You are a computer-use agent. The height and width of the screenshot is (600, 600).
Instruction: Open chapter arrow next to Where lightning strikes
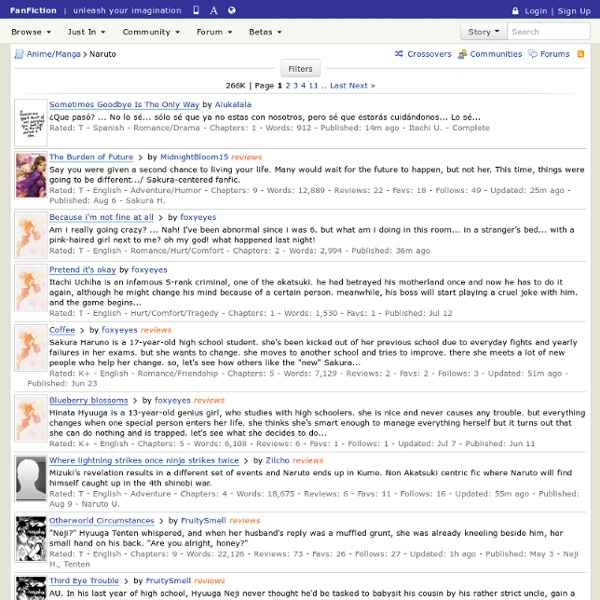(x=246, y=461)
